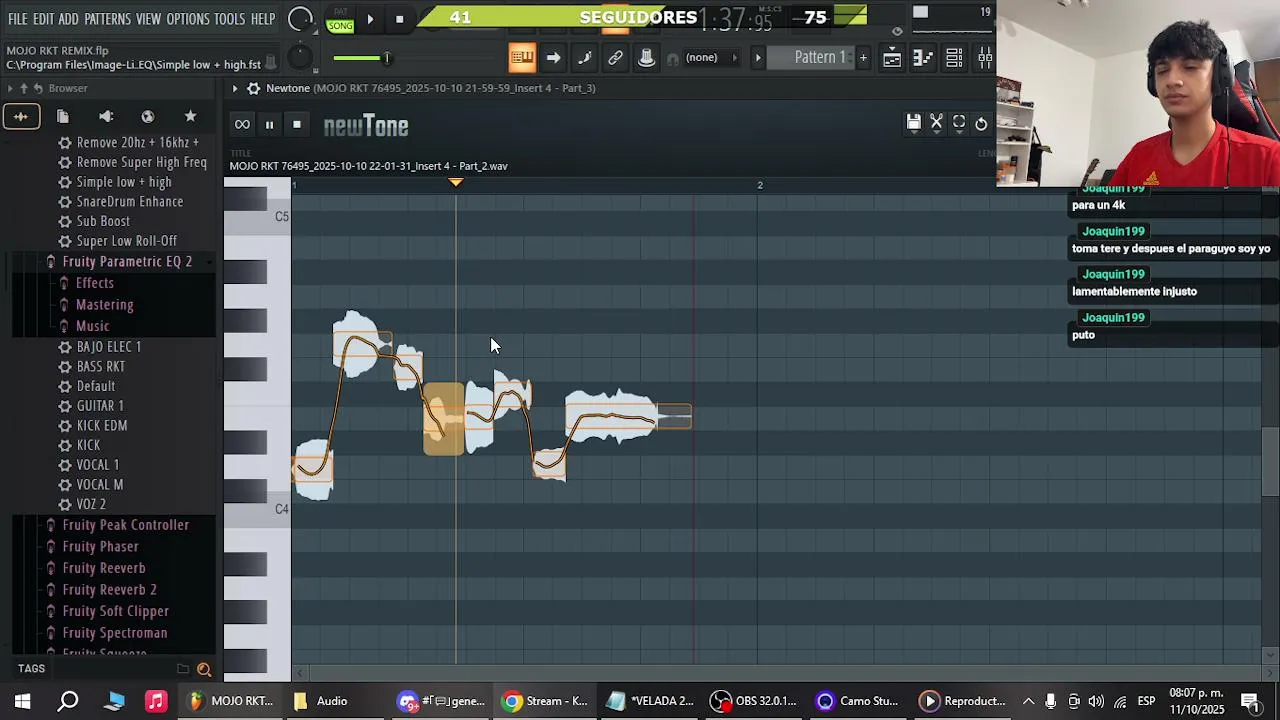The width and height of the screenshot is (1280, 720).
Task: Click the step edit arrow icon
Action: (x=553, y=58)
